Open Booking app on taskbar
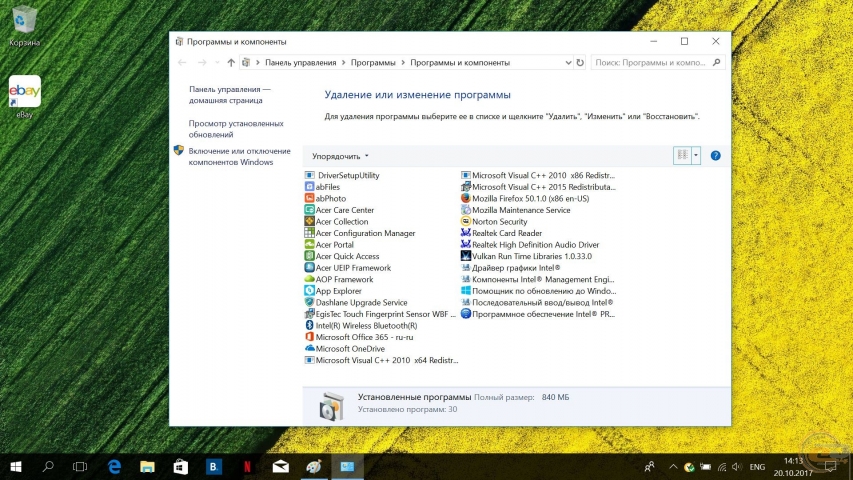Screen dimensions: 853x480 (214, 466)
